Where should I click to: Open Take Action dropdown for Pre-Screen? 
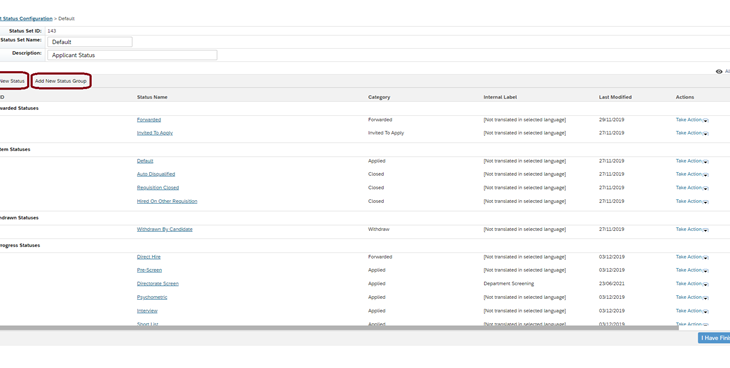pos(692,270)
